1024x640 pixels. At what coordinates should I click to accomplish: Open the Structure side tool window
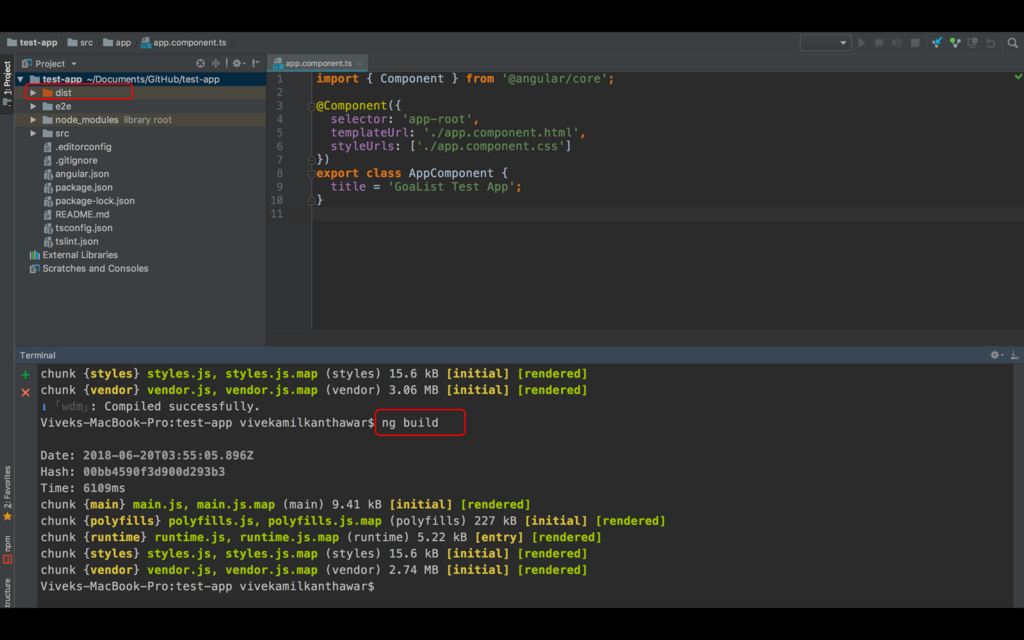(7, 593)
